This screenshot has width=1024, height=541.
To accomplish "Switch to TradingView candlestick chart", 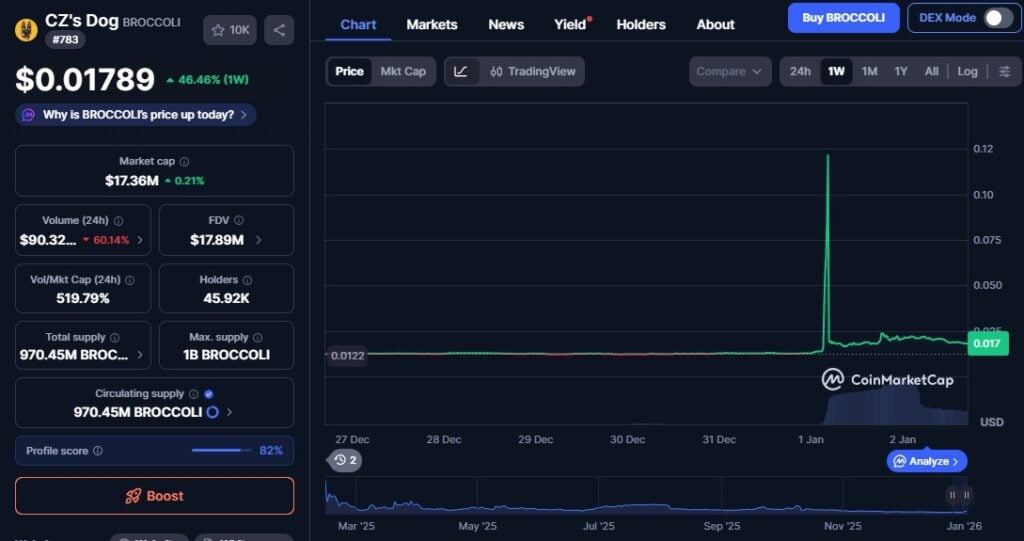I will click(533, 72).
